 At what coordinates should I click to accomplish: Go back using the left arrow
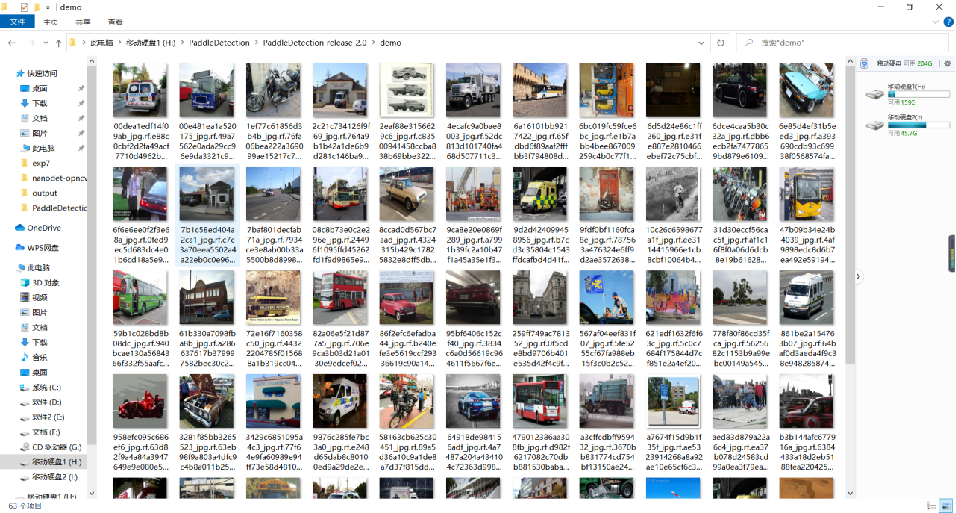tap(12, 43)
